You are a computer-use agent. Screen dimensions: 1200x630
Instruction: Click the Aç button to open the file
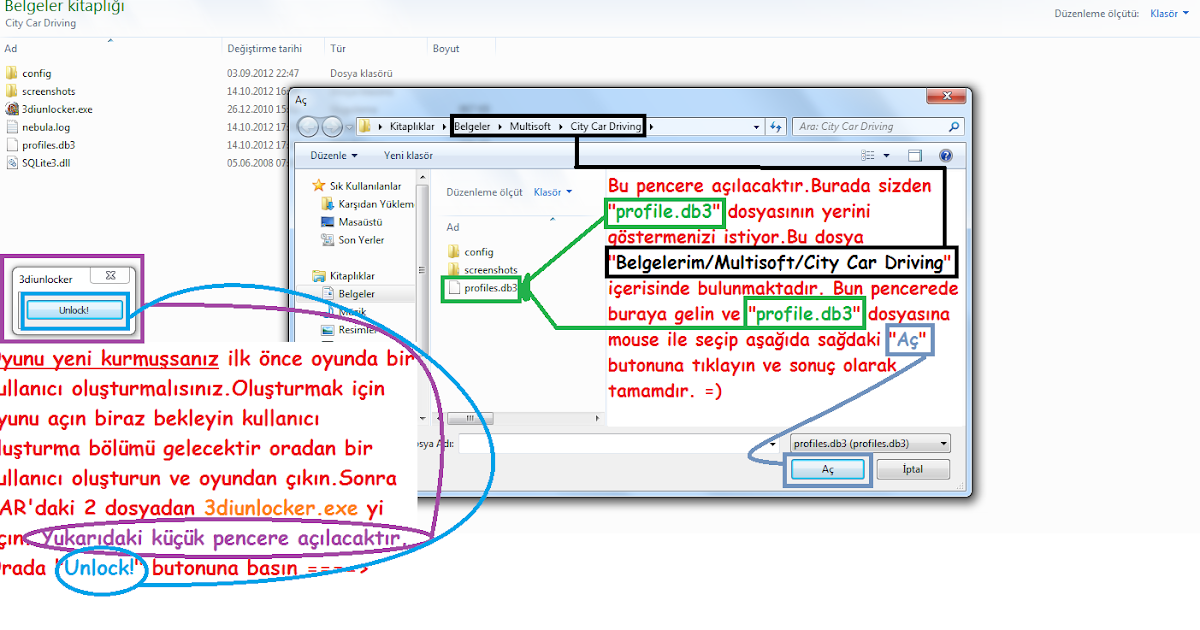pyautogui.click(x=827, y=468)
